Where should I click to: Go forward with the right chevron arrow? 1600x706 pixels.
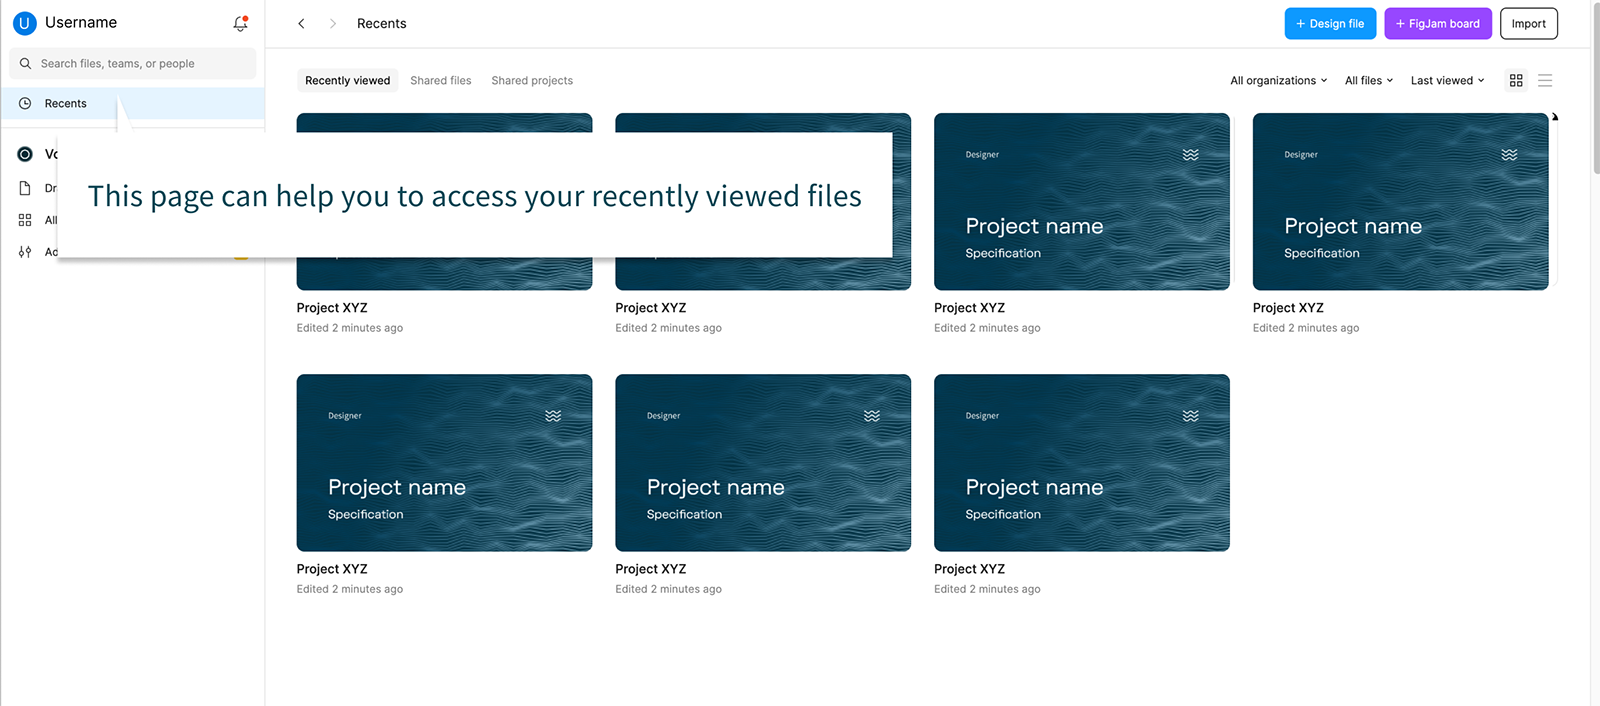pos(333,23)
